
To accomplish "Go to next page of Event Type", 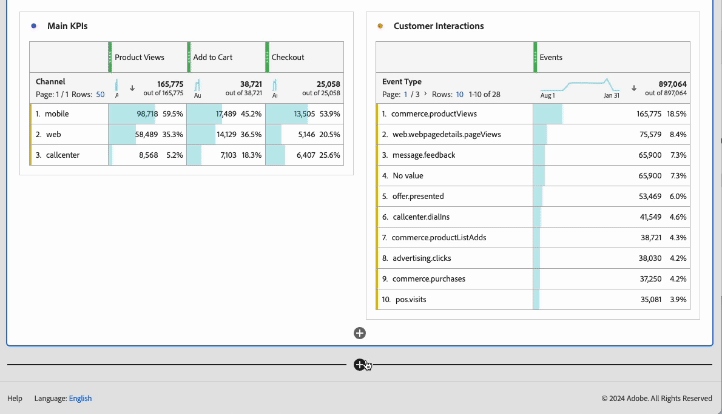I will (x=425, y=93).
